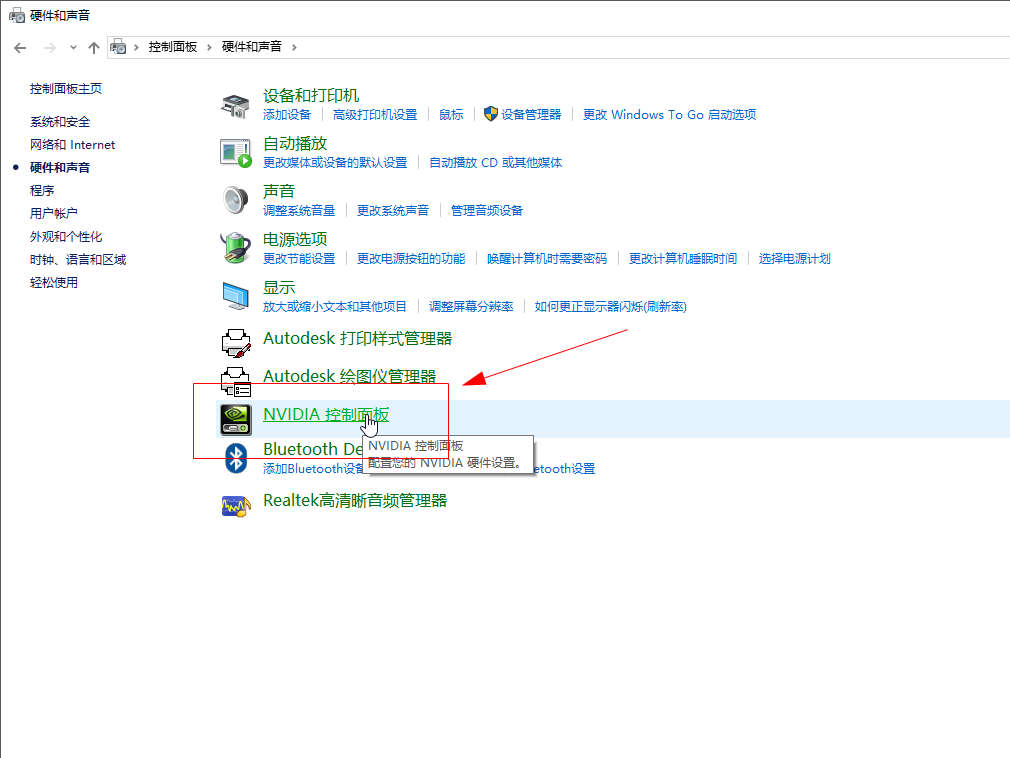Expand chevron after 硬件和声音 in address bar

click(x=294, y=47)
